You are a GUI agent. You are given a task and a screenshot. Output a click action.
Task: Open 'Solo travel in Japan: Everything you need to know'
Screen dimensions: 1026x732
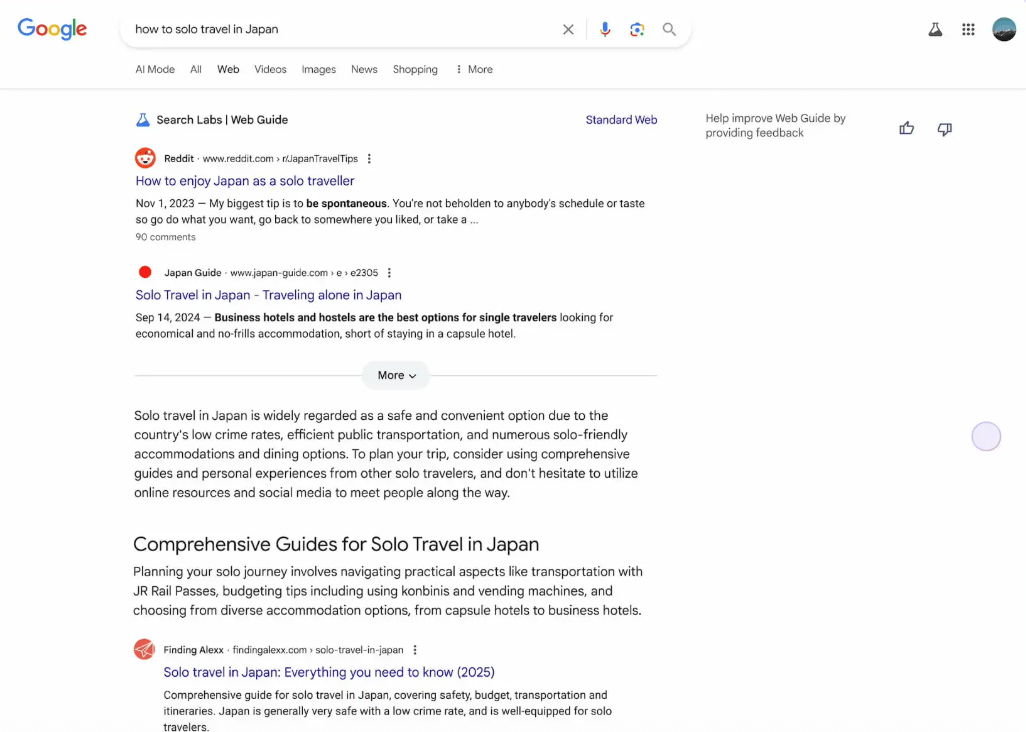329,672
